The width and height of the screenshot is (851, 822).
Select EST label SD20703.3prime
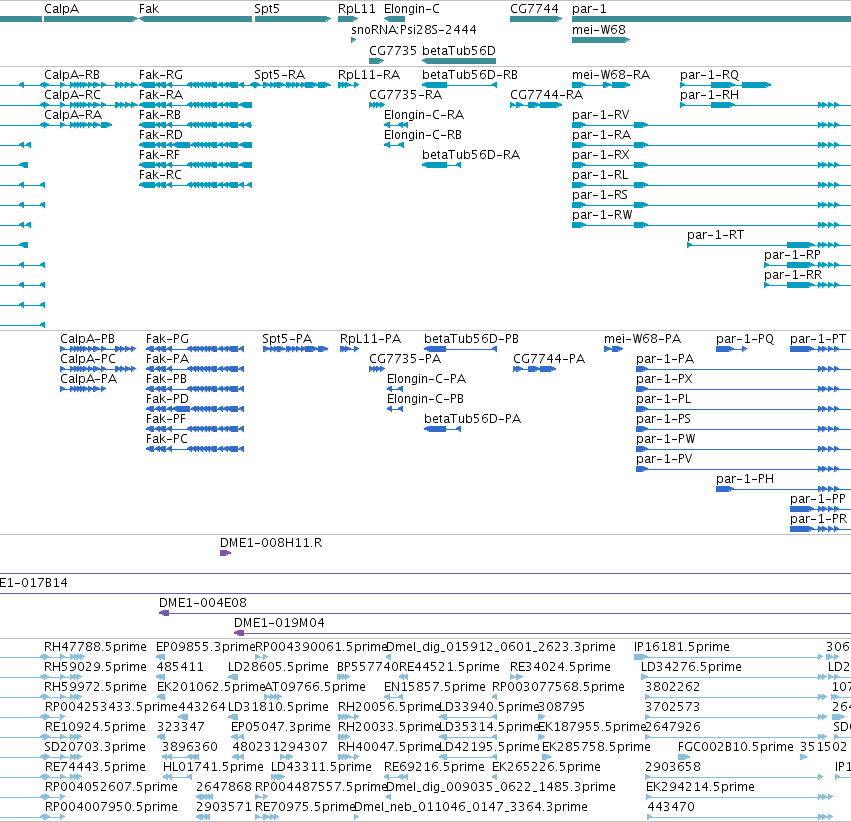coord(95,747)
